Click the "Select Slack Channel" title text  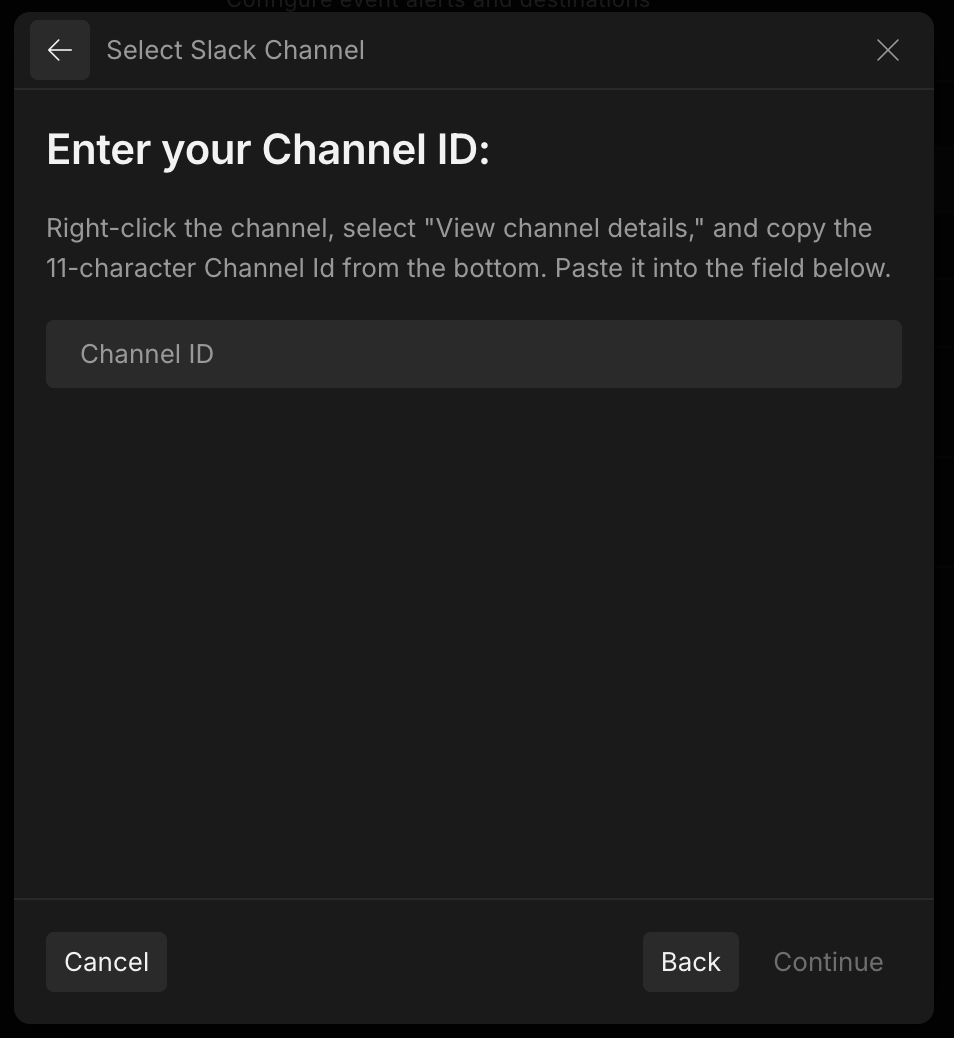pos(235,50)
